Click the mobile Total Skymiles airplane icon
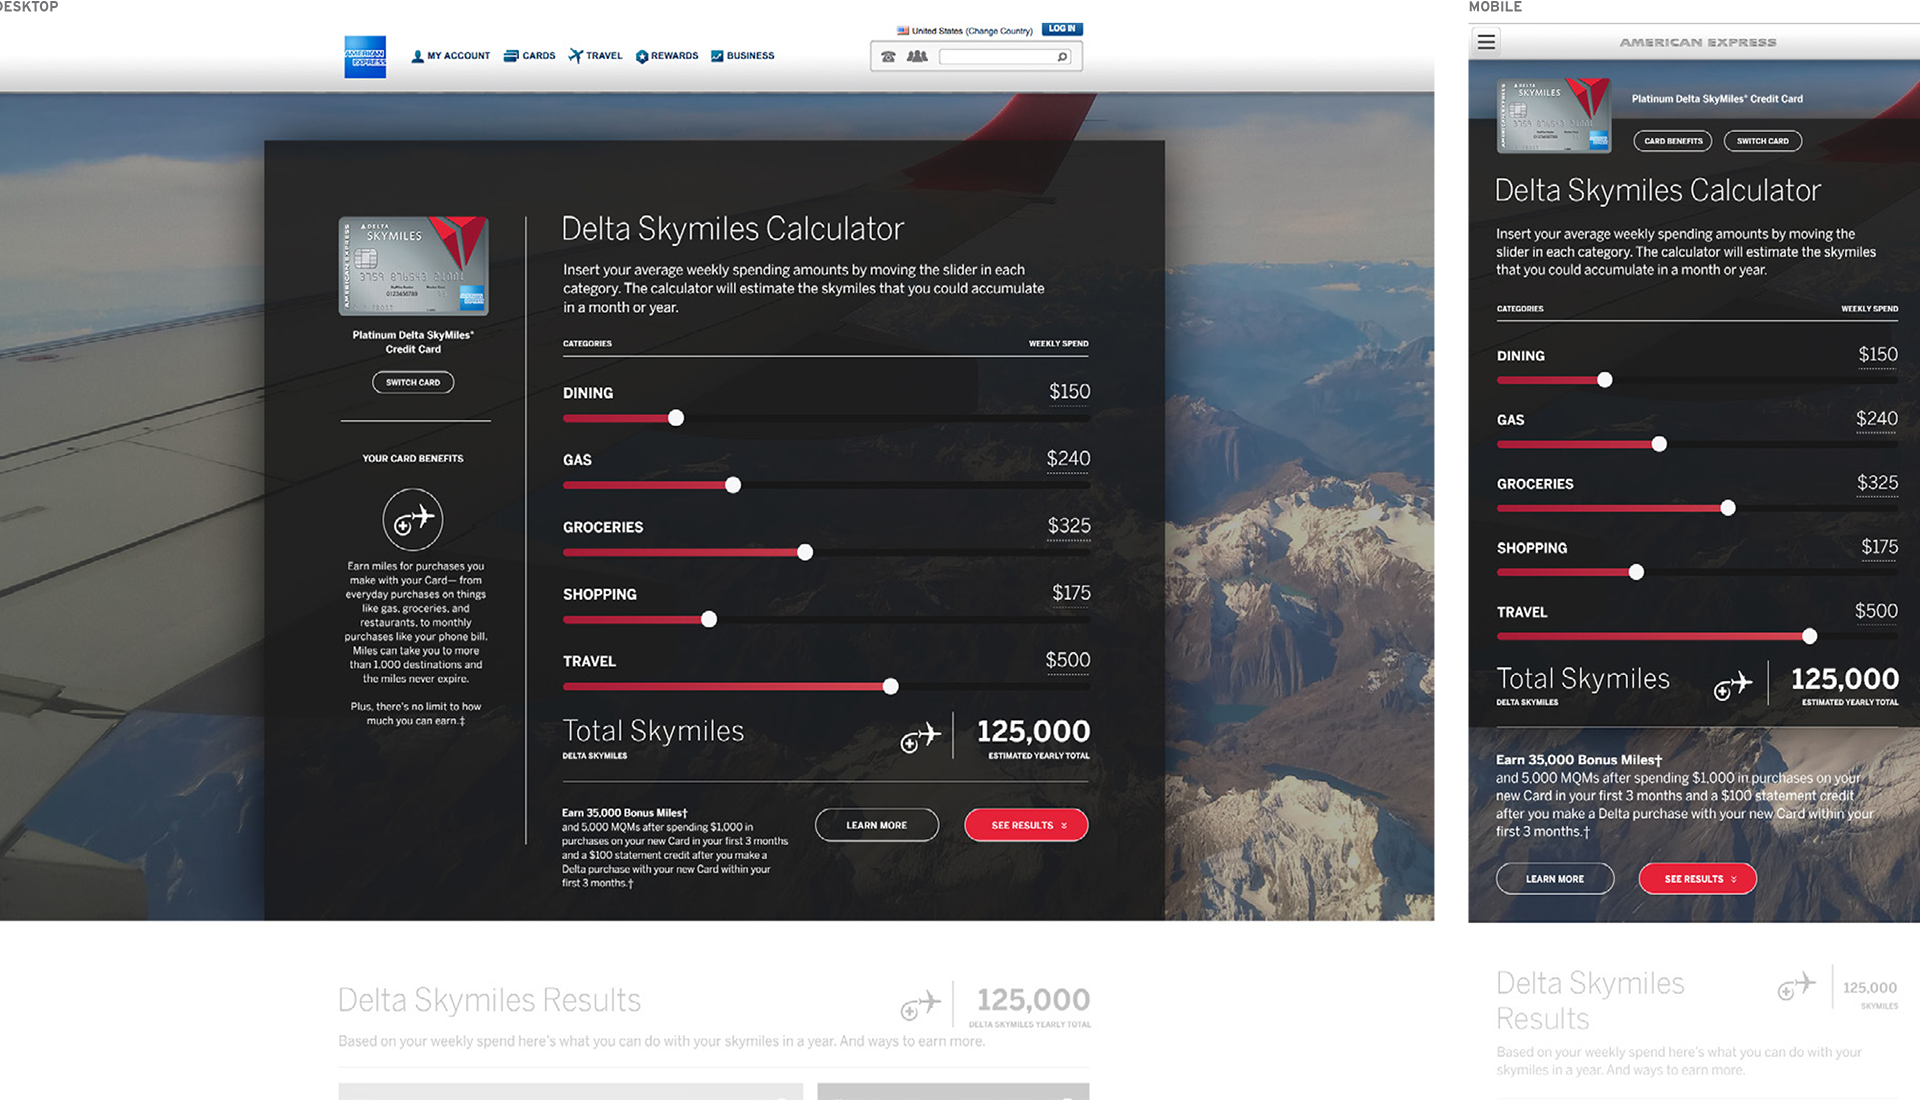The image size is (1920, 1100). tap(1733, 685)
